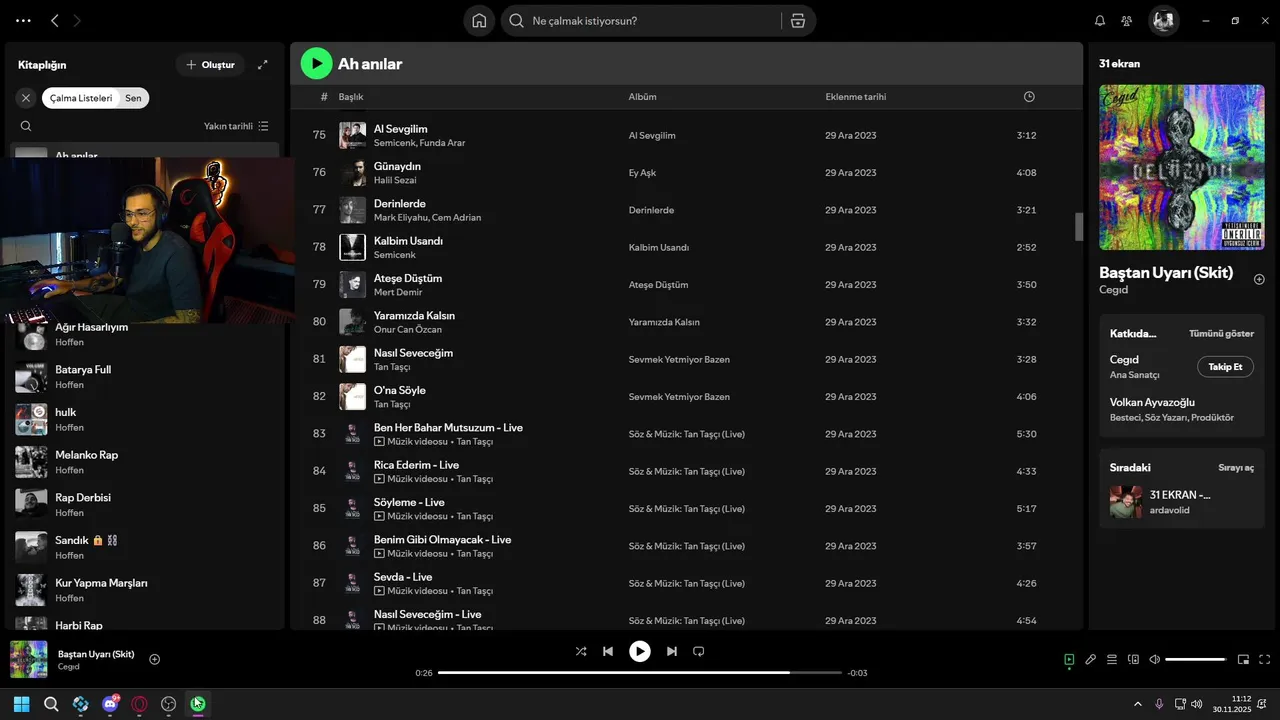Open the Oluştur create menu

pos(211,65)
